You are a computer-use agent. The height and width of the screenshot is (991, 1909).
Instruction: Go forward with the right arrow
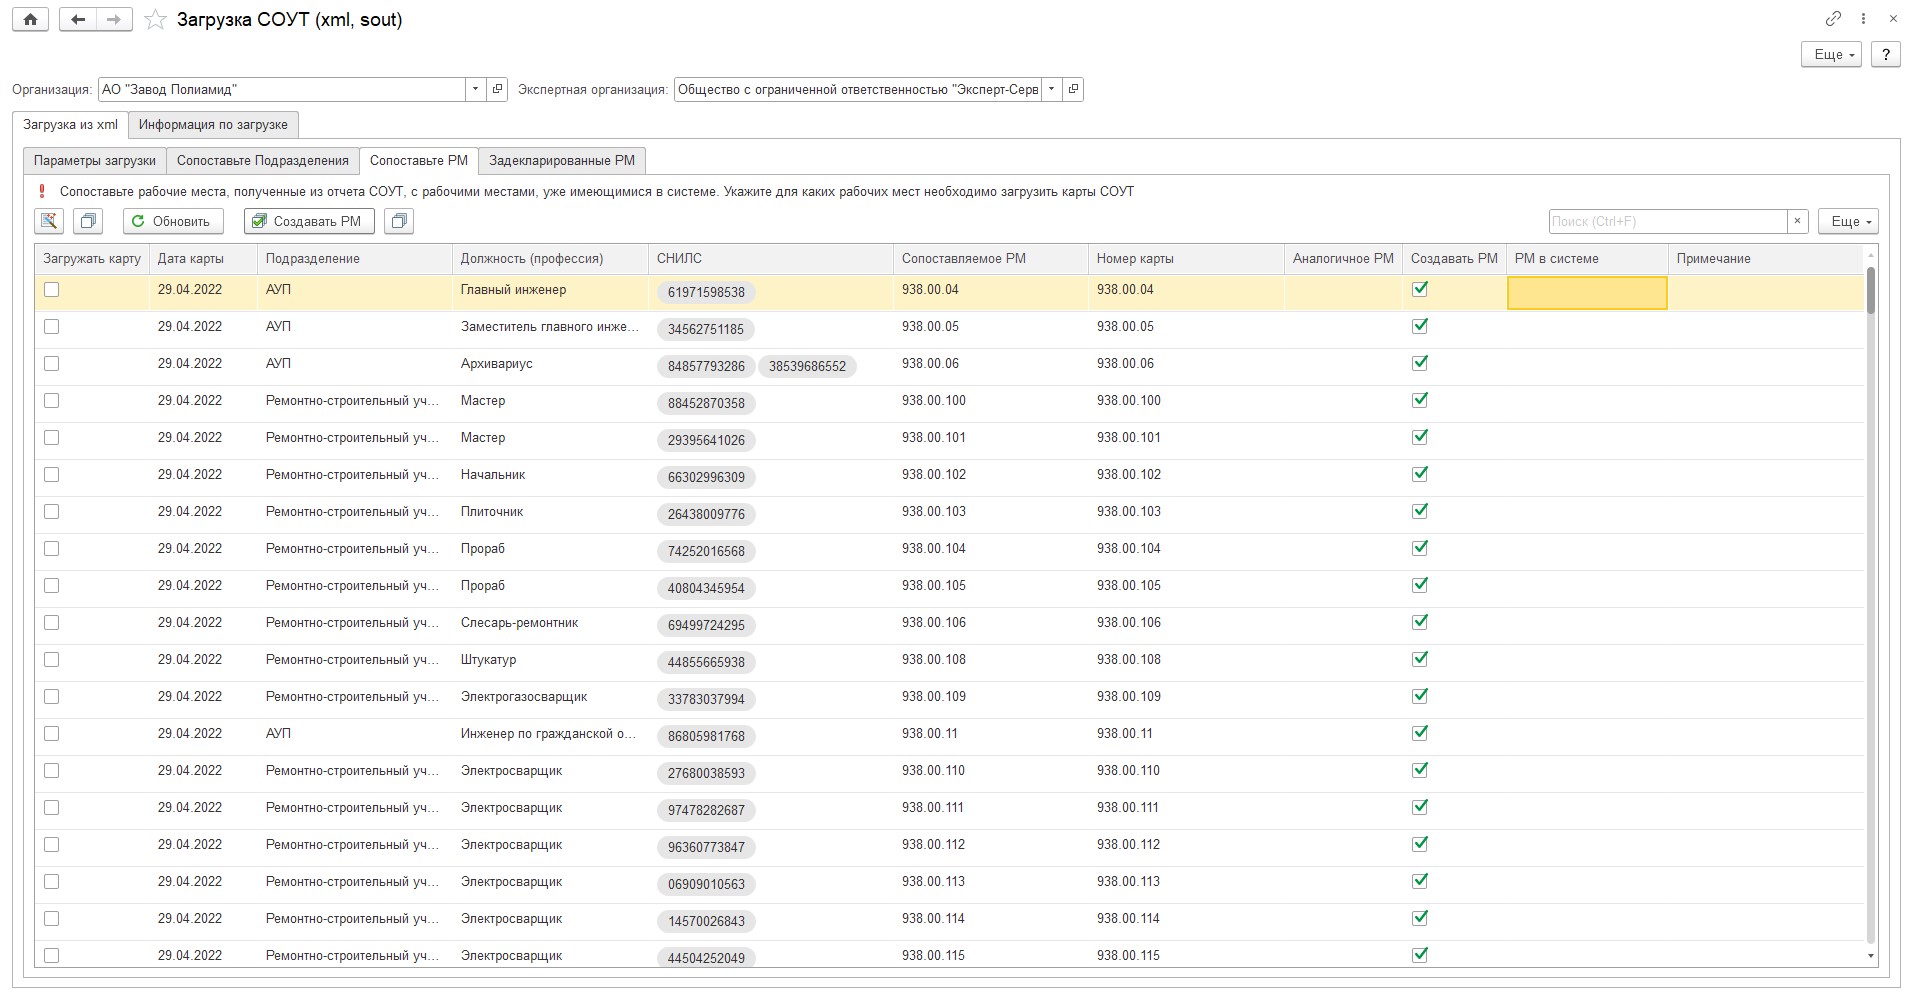pos(114,20)
